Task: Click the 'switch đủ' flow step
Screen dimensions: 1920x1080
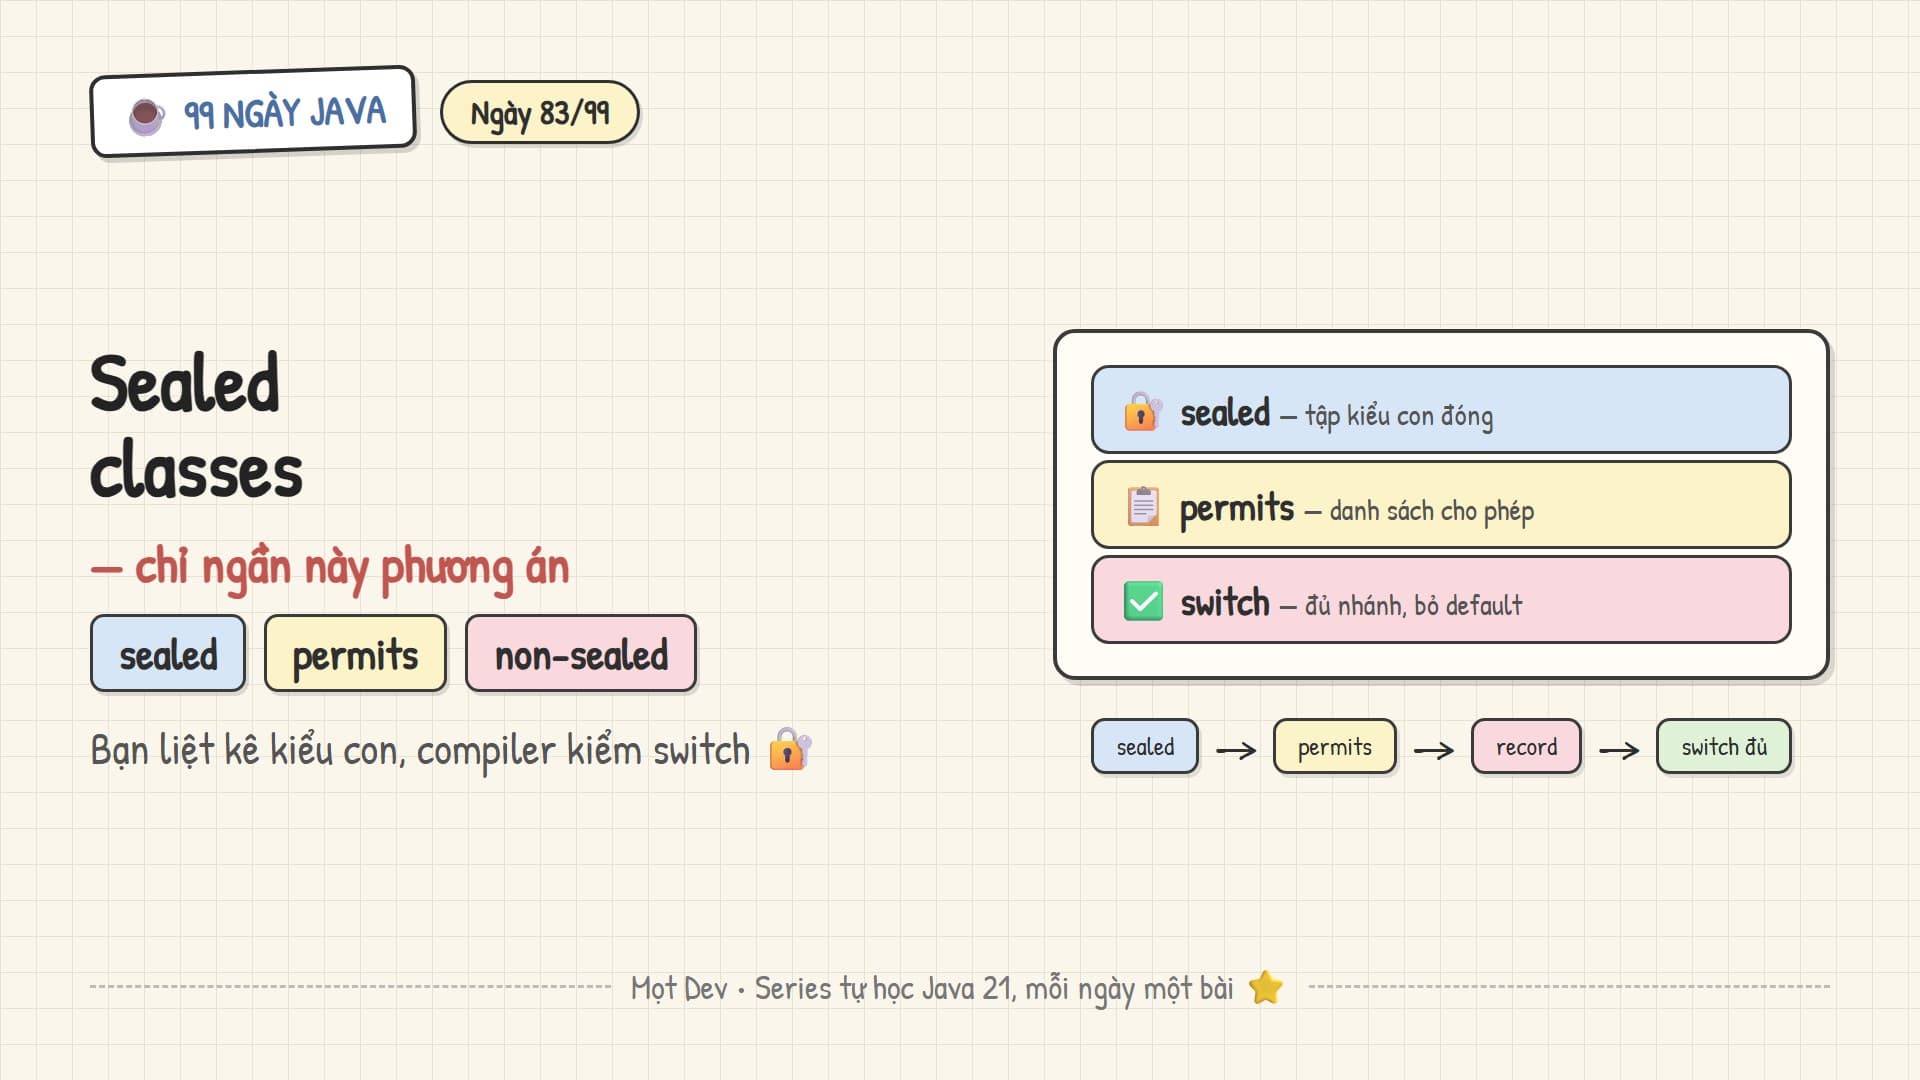Action: point(1723,747)
